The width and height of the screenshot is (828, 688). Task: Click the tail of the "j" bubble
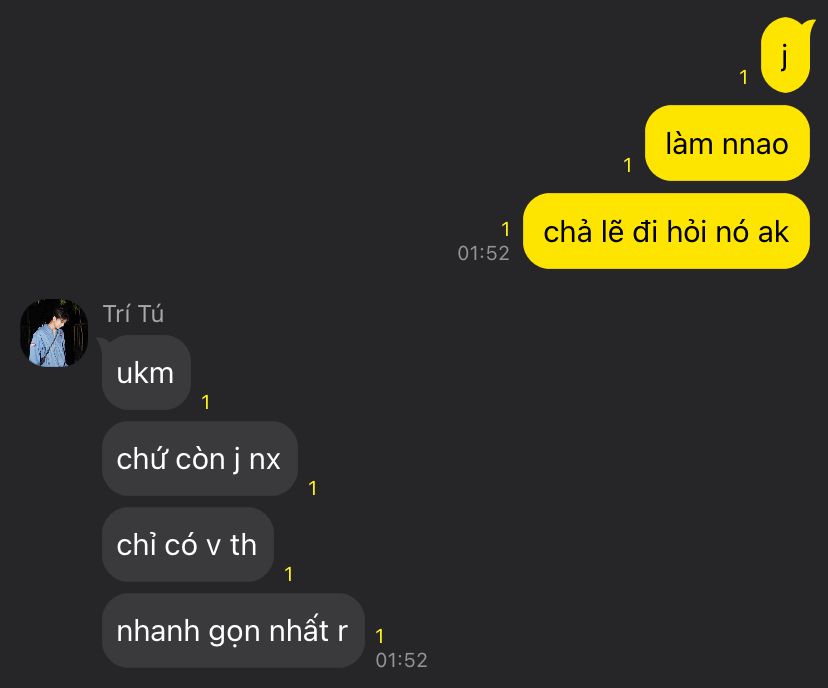[808, 25]
